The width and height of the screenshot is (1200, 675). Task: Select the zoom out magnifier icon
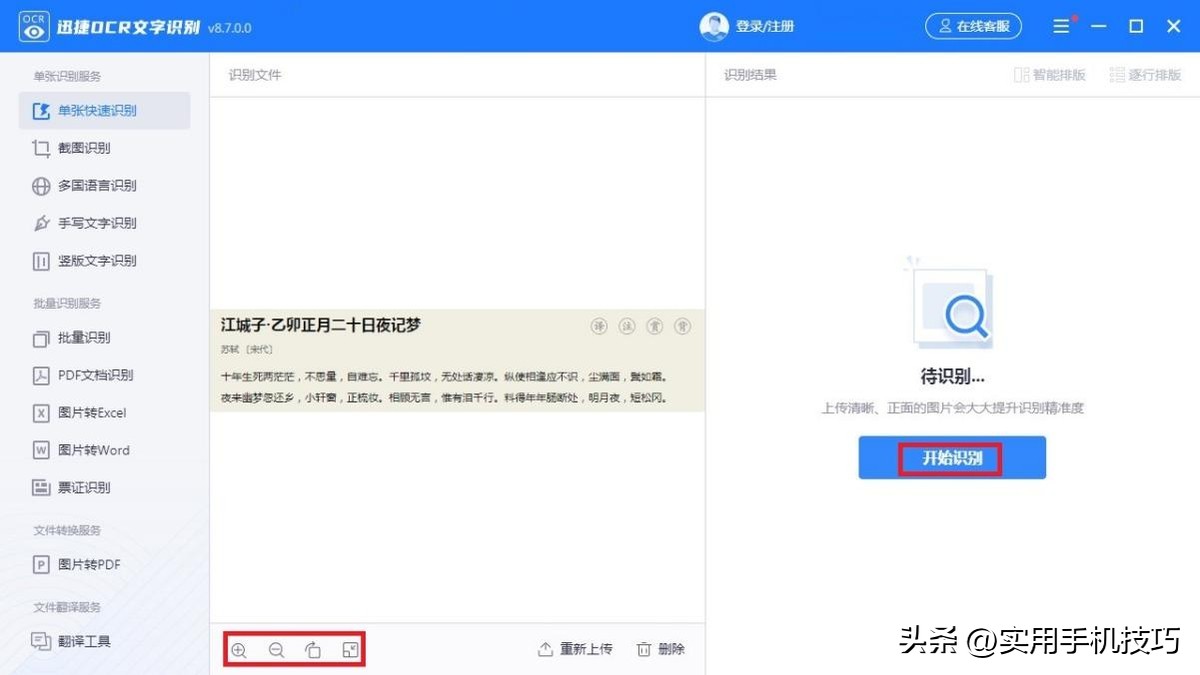[276, 649]
